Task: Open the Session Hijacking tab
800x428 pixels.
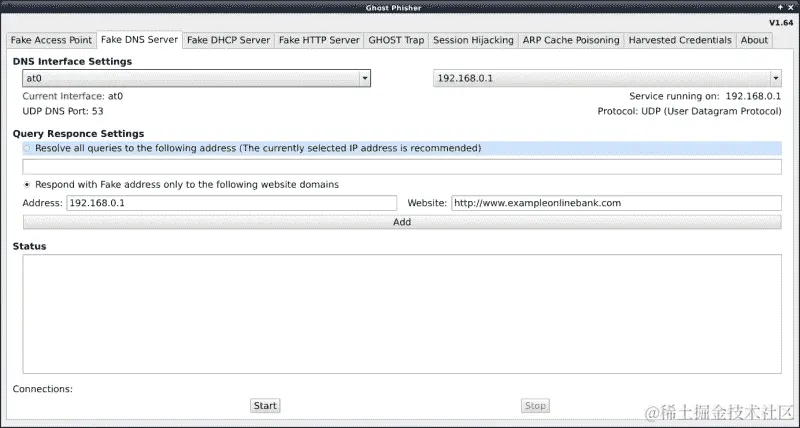Action: click(x=473, y=40)
